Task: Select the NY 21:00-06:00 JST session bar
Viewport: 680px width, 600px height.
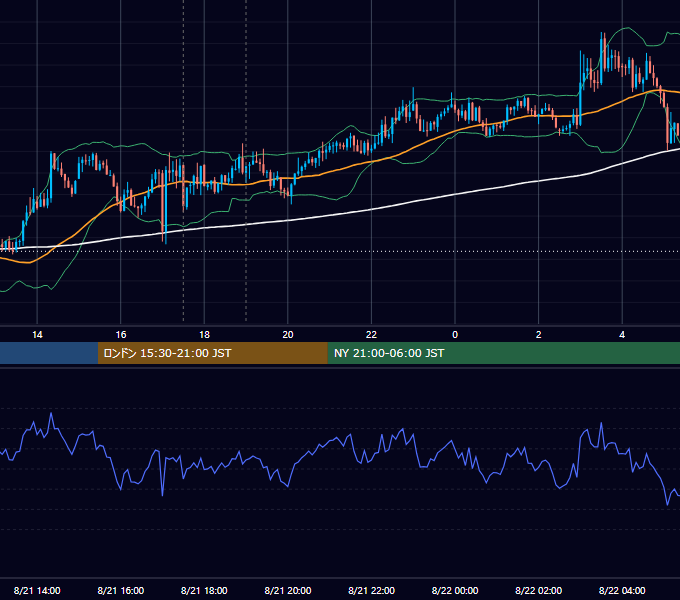Action: point(503,353)
